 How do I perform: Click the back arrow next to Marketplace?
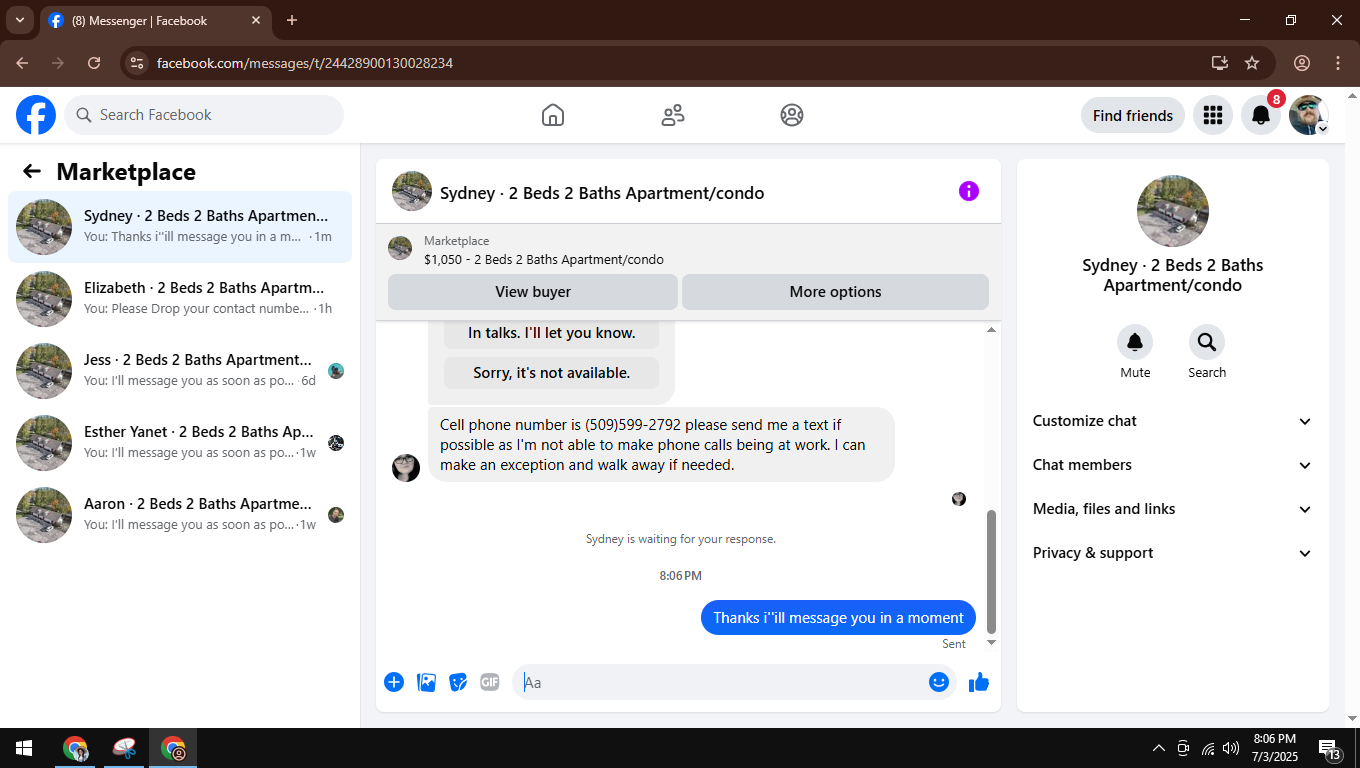coord(32,171)
